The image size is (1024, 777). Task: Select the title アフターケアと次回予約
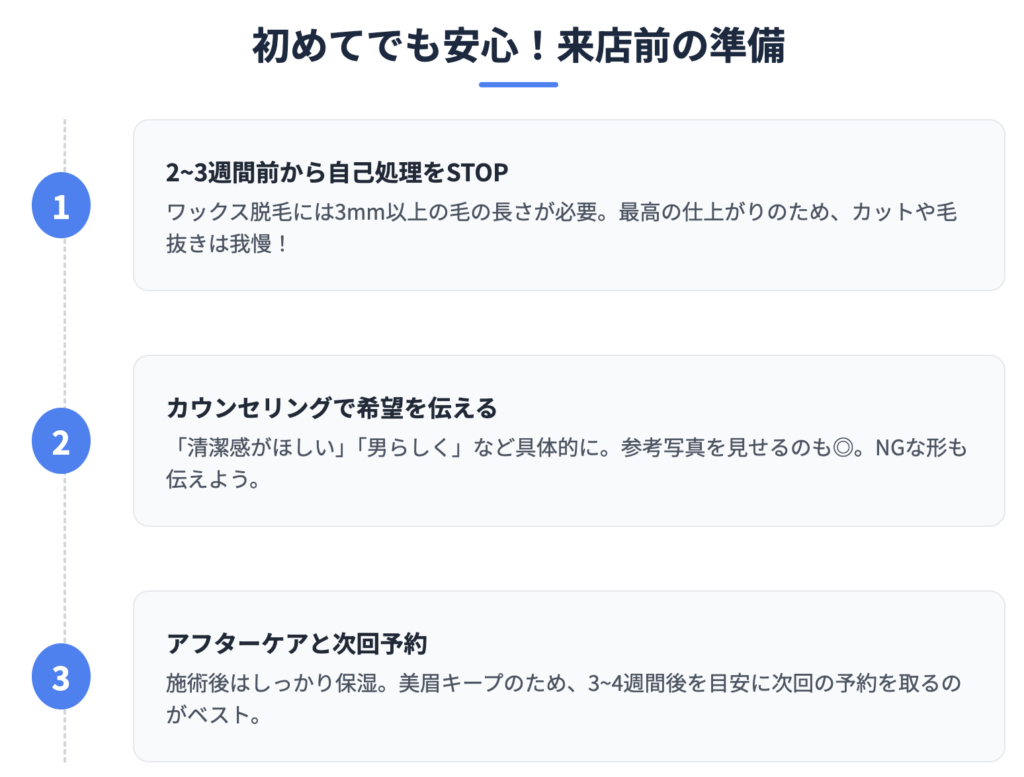coord(296,644)
